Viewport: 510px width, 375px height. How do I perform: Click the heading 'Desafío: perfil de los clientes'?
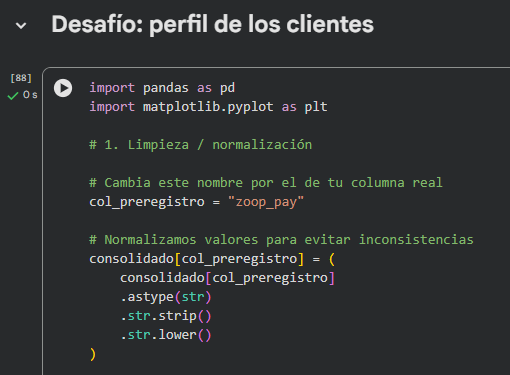pyautogui.click(x=213, y=24)
